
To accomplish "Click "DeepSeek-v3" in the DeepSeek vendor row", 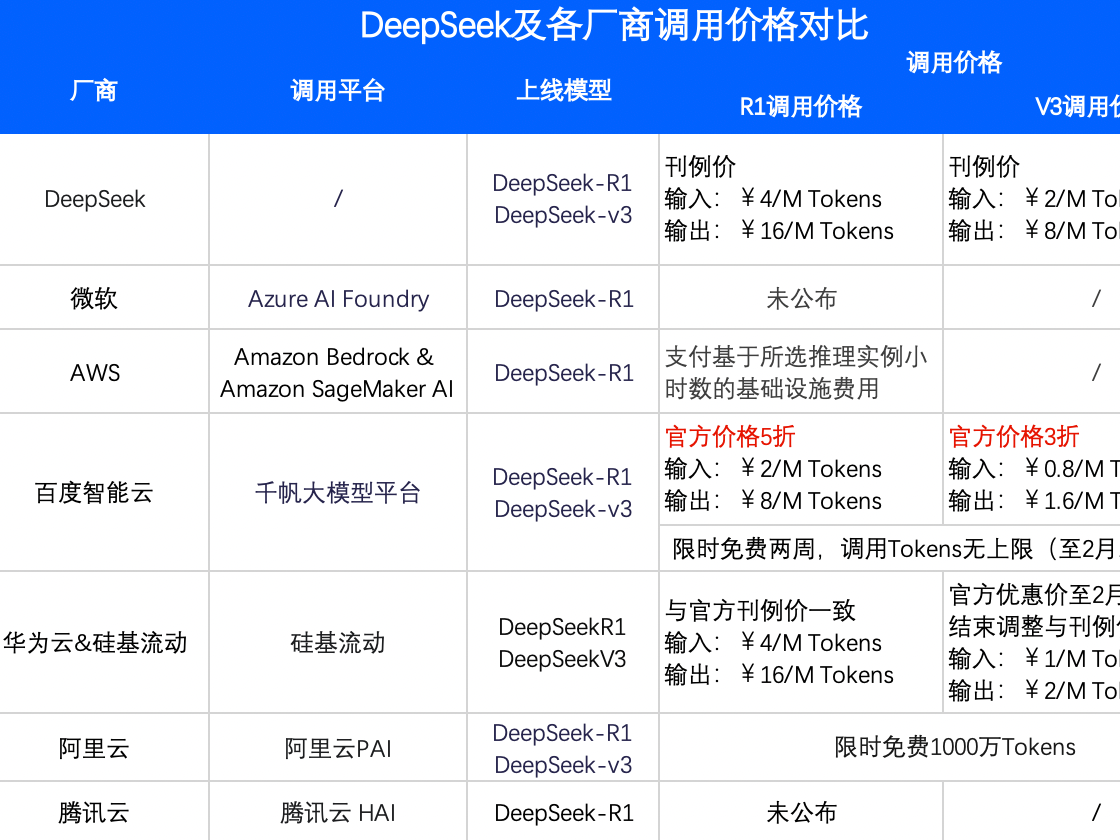I will (563, 215).
